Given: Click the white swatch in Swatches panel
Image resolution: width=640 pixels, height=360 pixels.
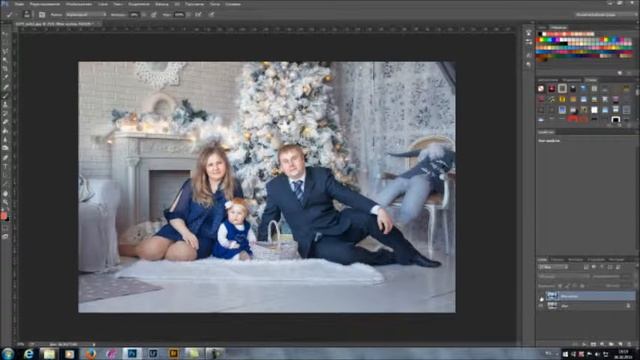Looking at the screenshot, I should tap(544, 34).
